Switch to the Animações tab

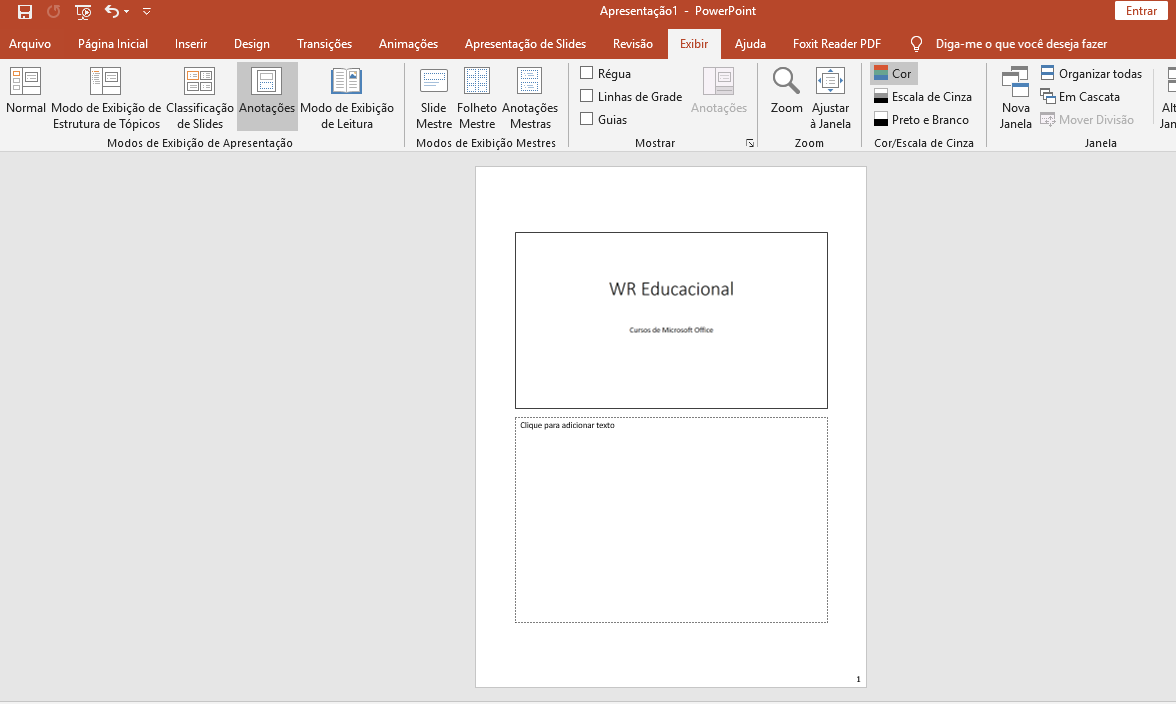pos(408,44)
